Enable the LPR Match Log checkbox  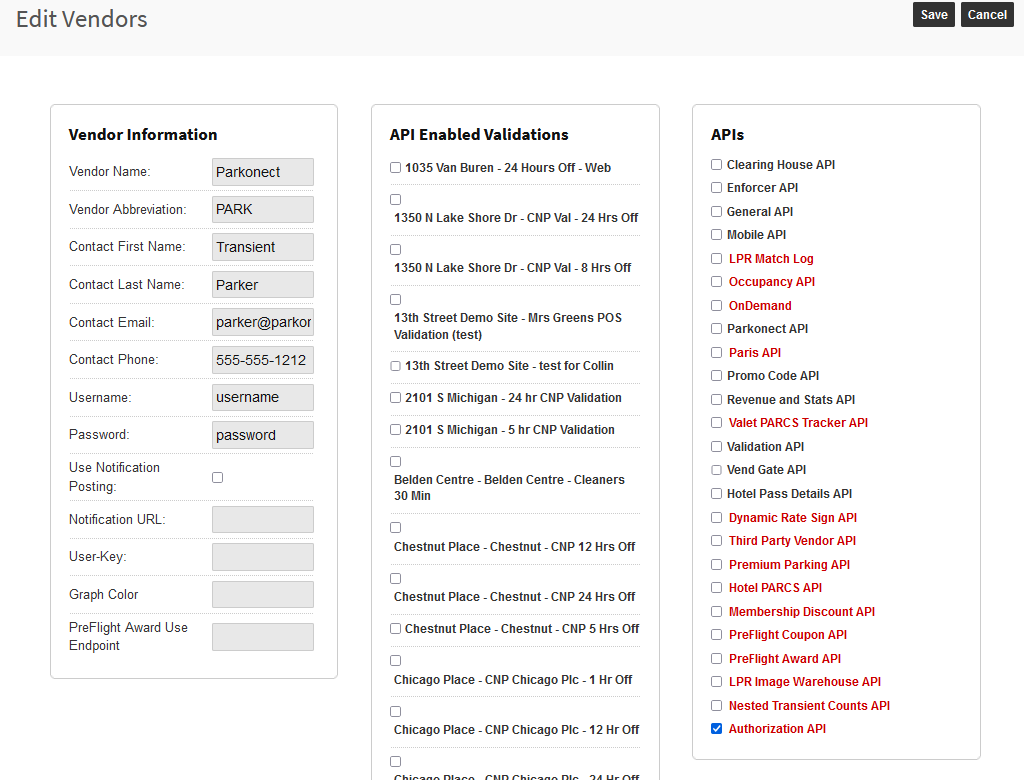[716, 259]
